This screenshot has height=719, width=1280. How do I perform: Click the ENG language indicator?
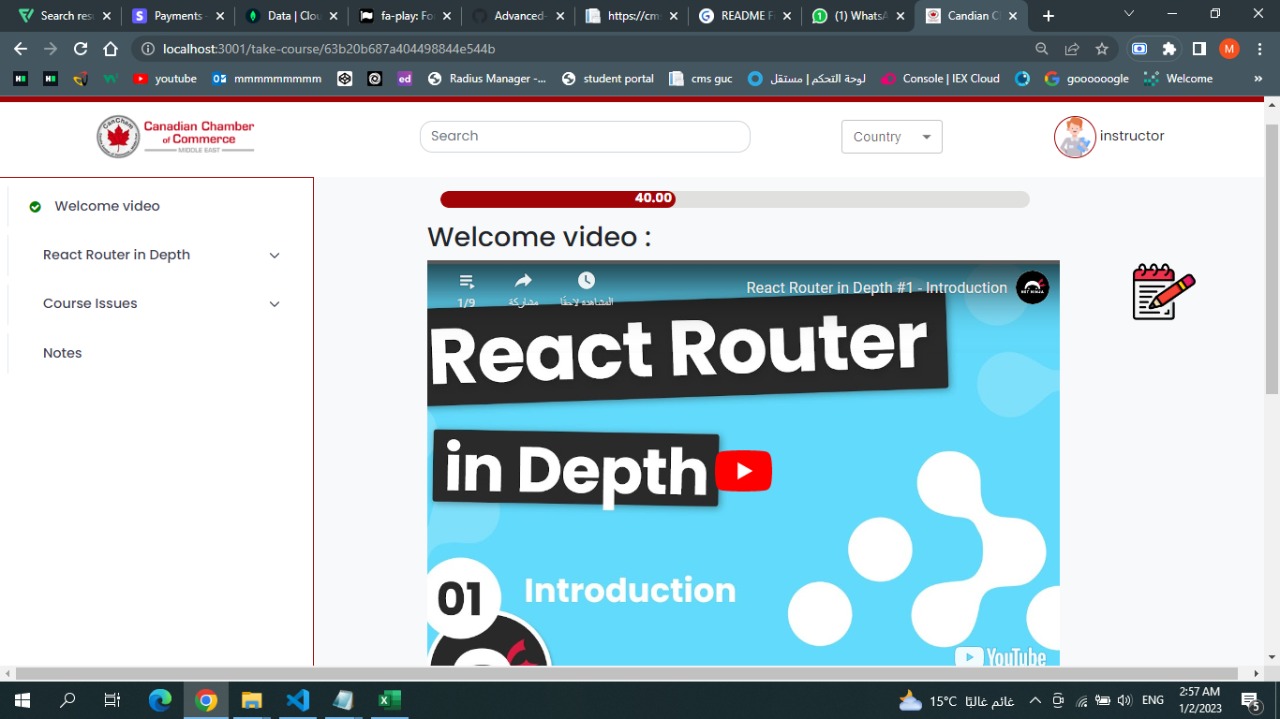1152,700
